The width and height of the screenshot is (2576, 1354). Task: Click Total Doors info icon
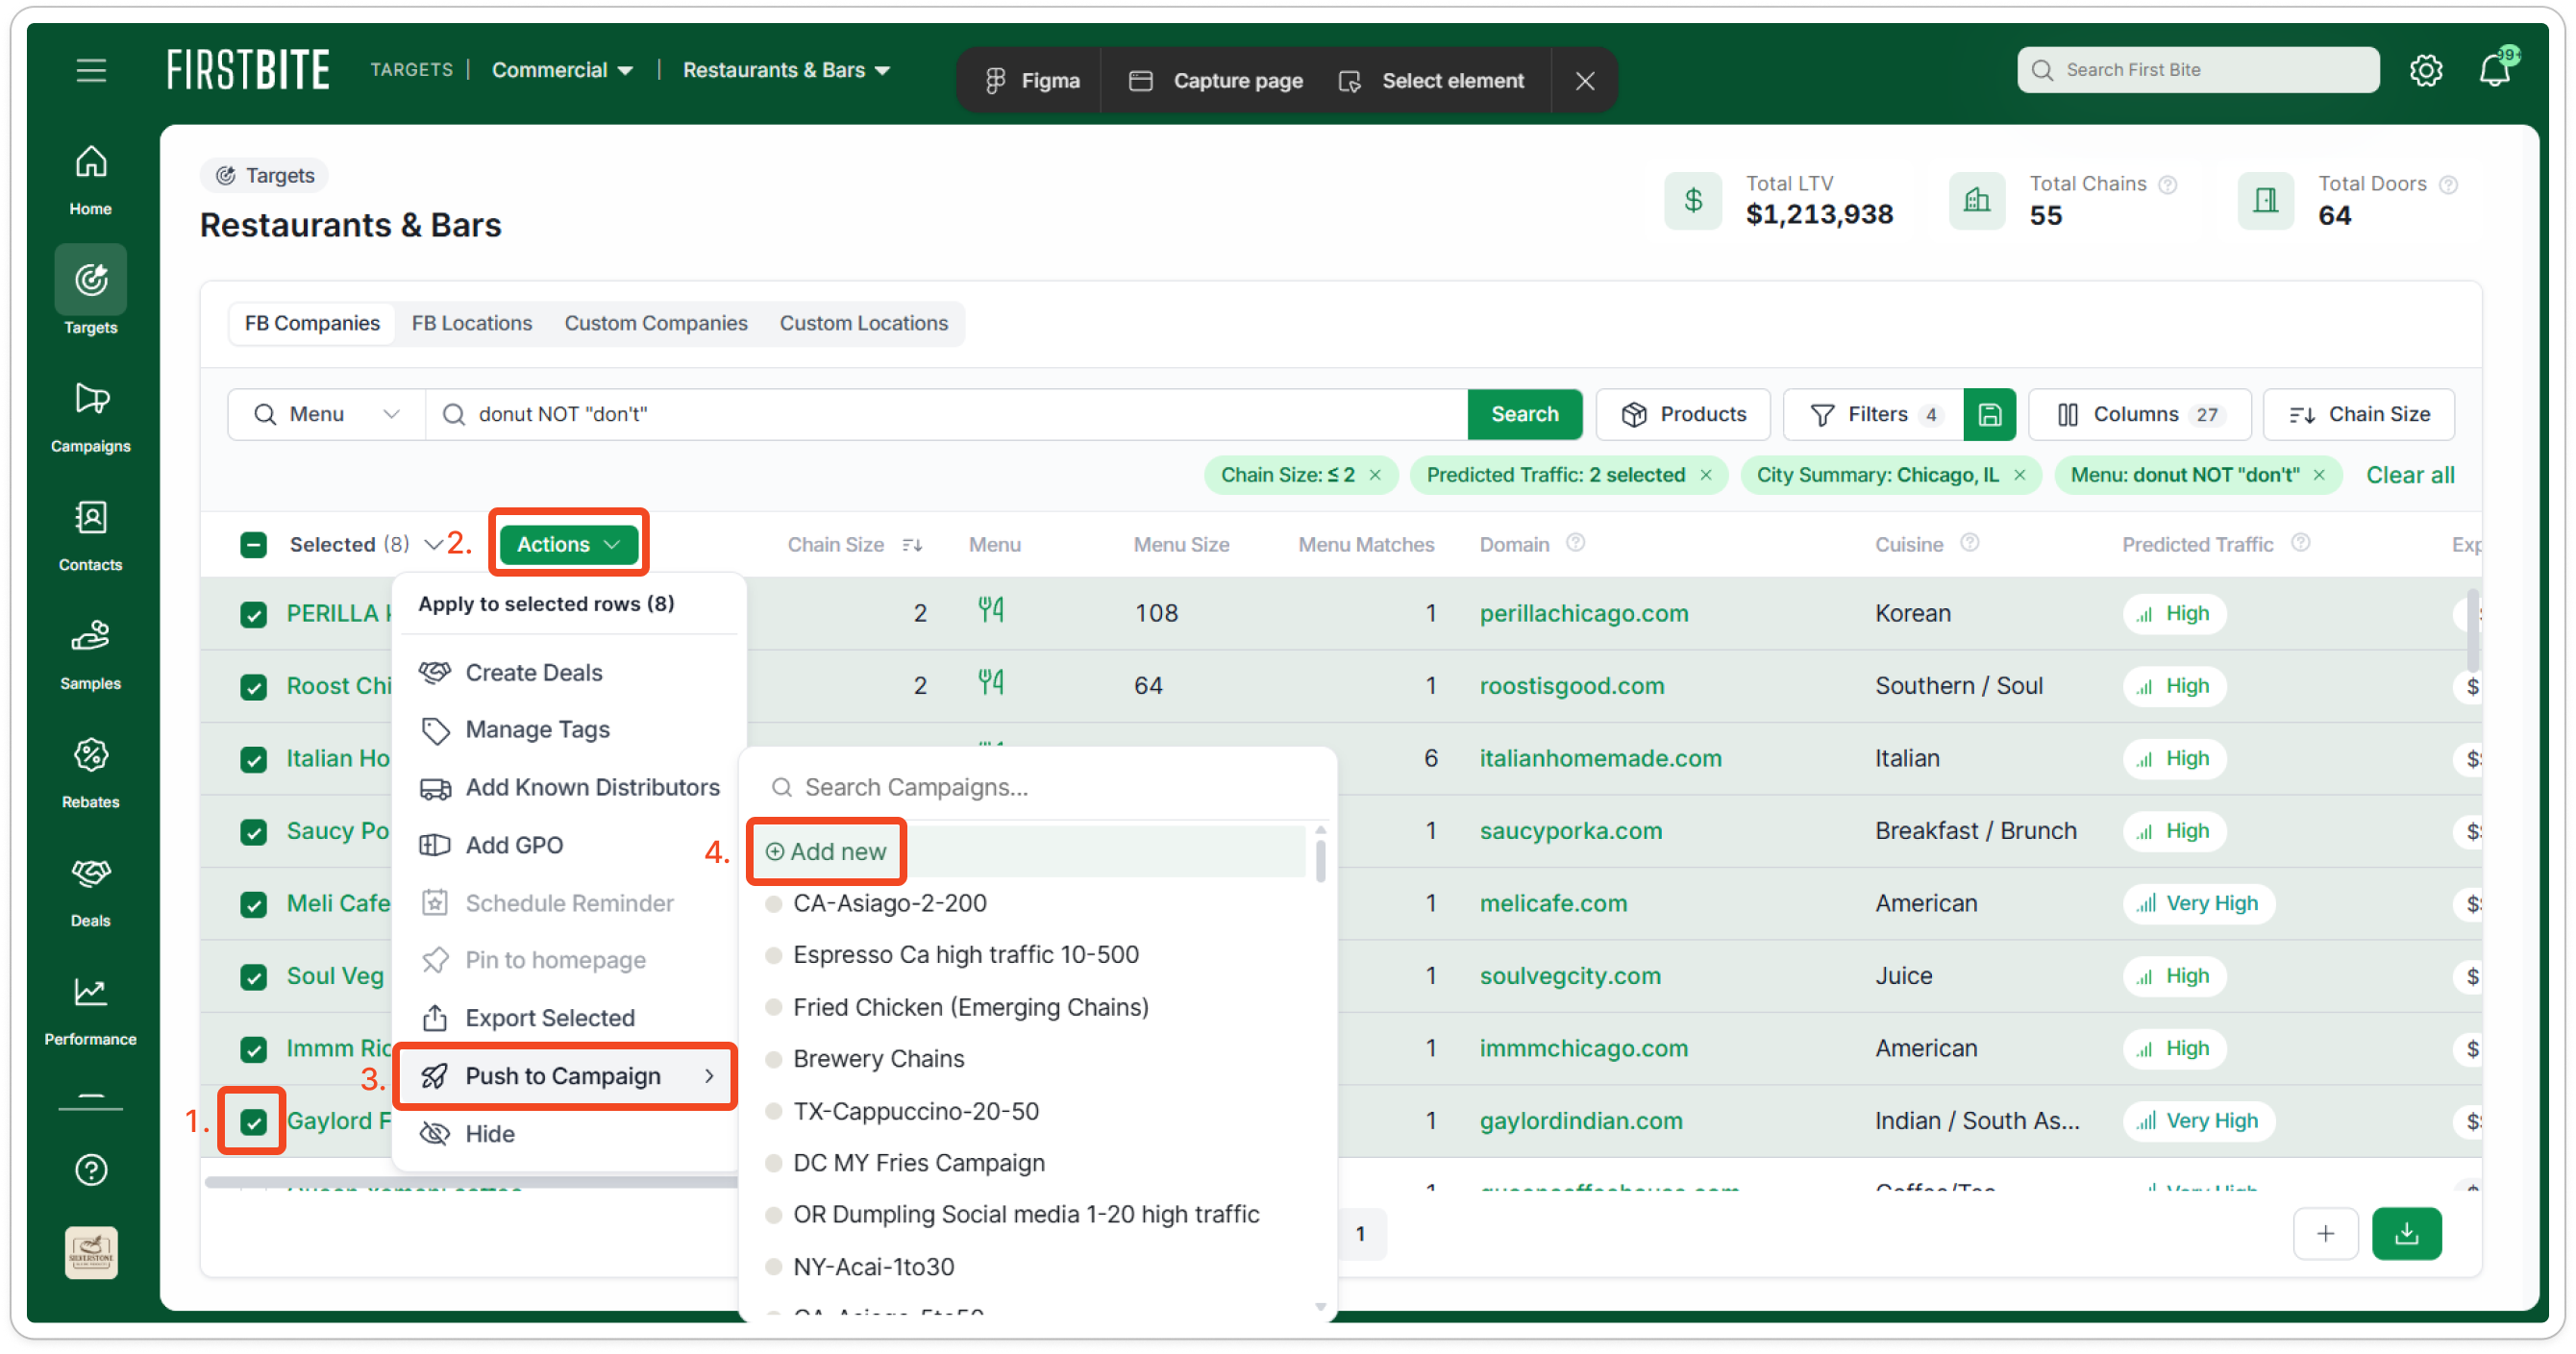(2448, 184)
